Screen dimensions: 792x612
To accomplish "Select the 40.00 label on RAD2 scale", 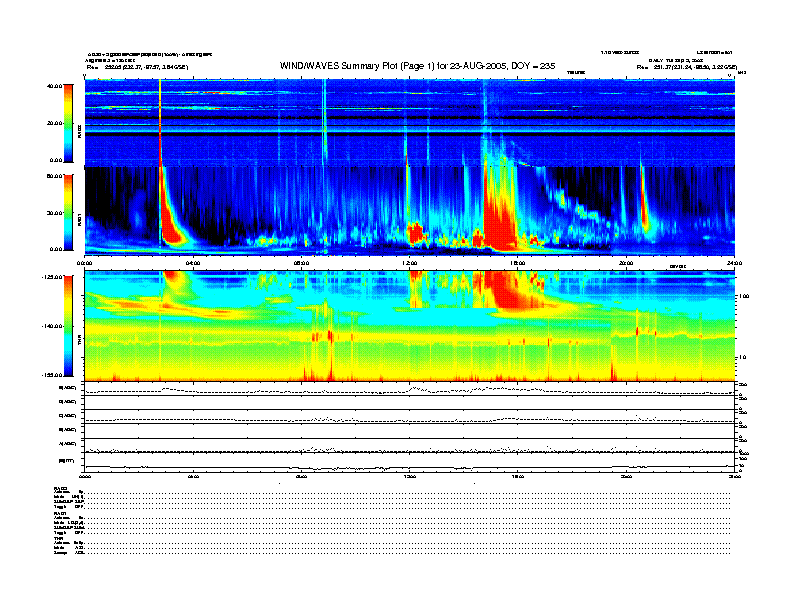I will click(x=54, y=86).
